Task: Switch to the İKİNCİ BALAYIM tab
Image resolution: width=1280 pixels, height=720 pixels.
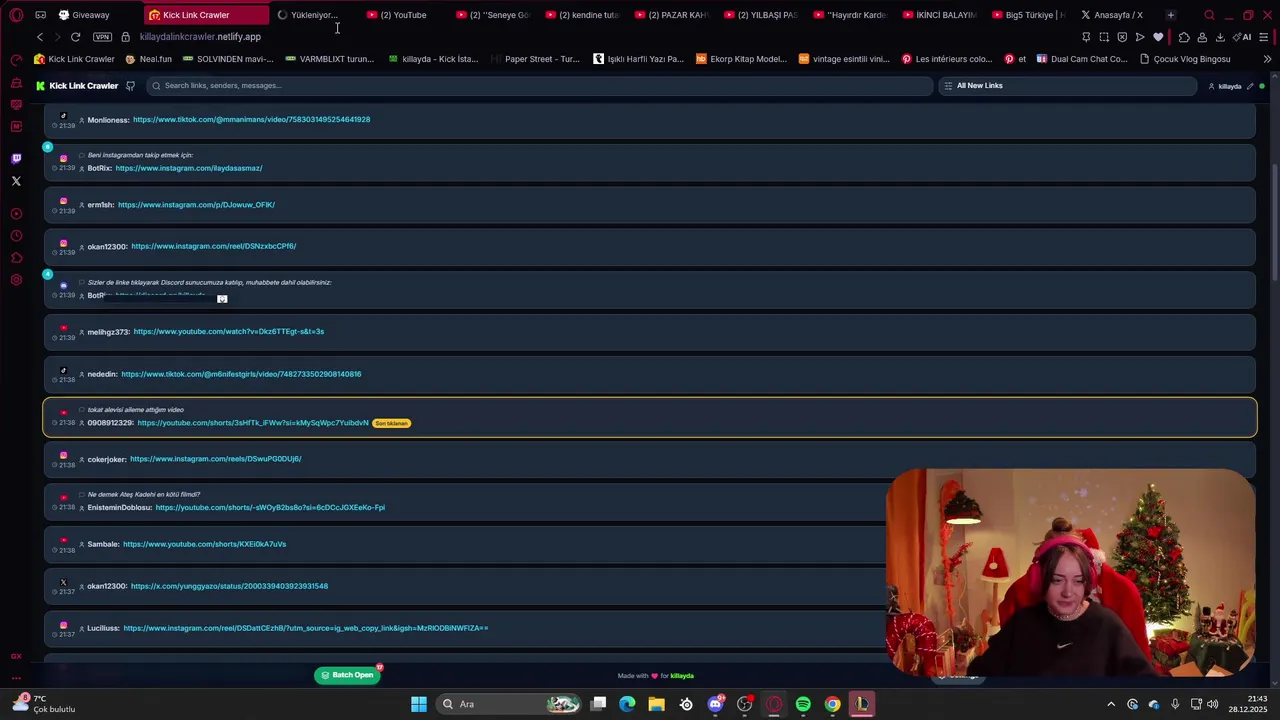Action: [938, 15]
